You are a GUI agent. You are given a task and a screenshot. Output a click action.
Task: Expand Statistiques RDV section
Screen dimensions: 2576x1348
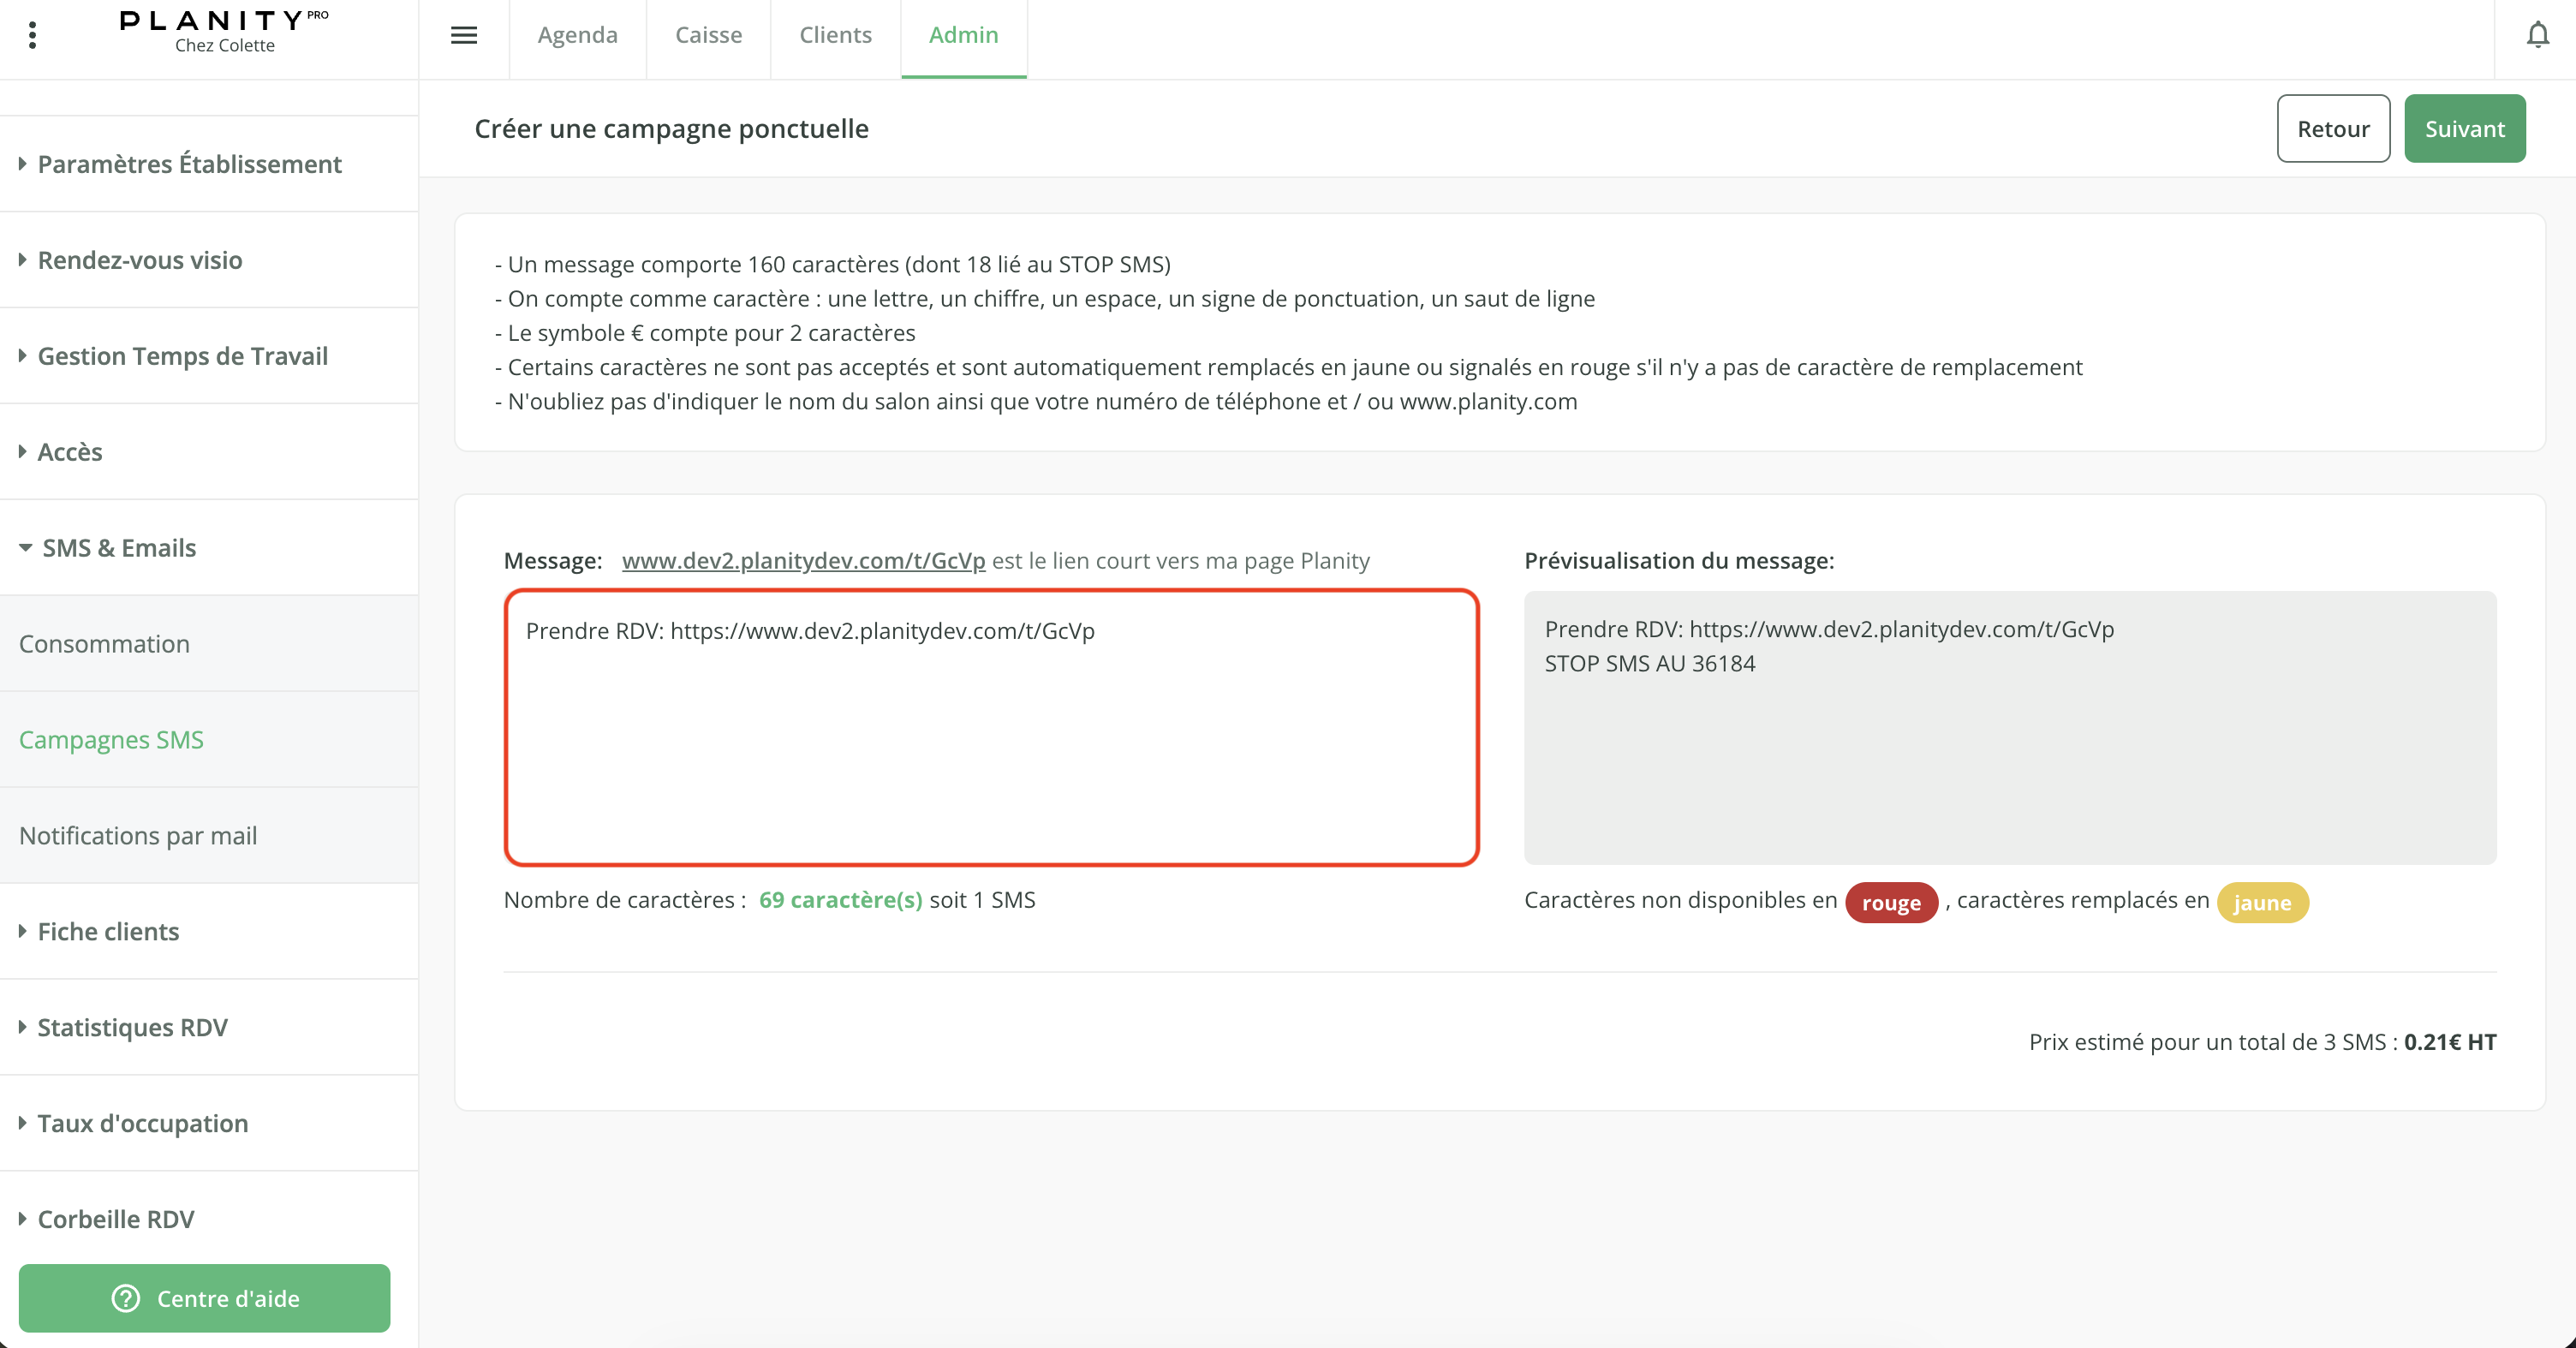(132, 1028)
